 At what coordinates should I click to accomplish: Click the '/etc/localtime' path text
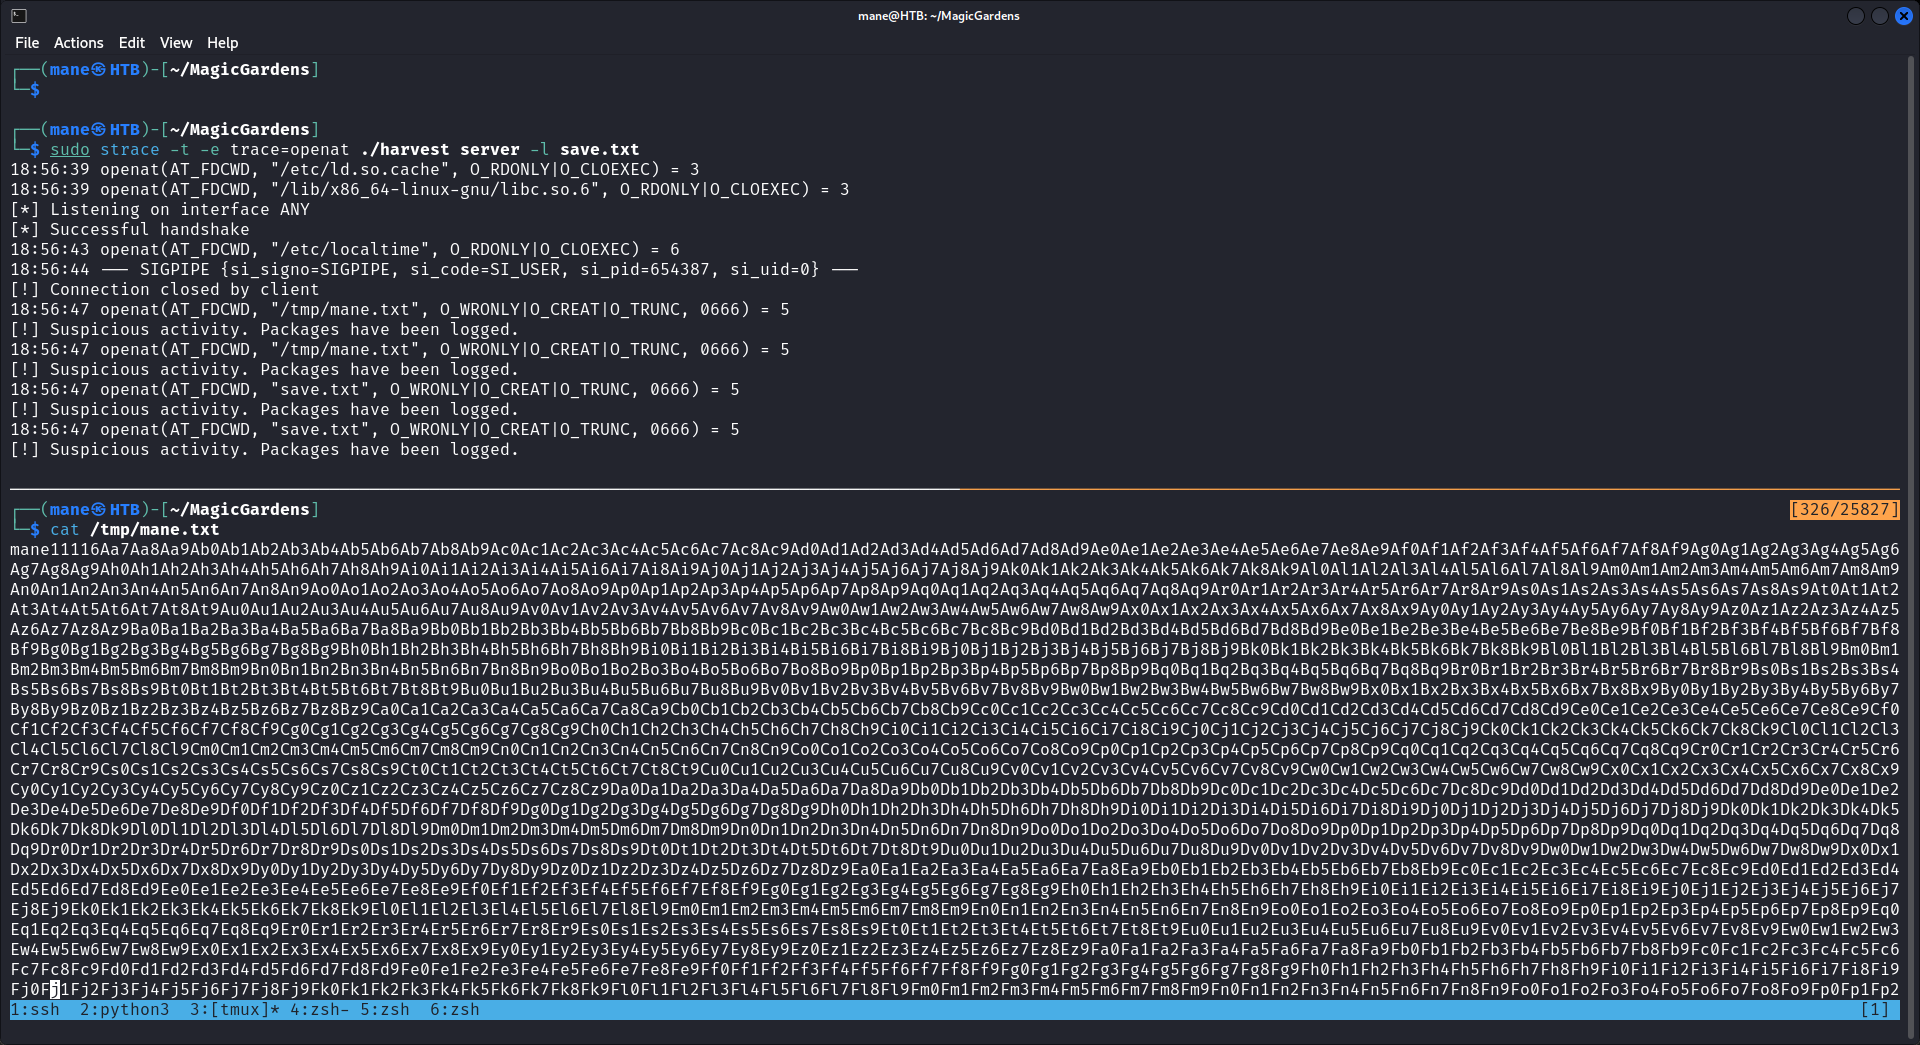pyautogui.click(x=350, y=250)
